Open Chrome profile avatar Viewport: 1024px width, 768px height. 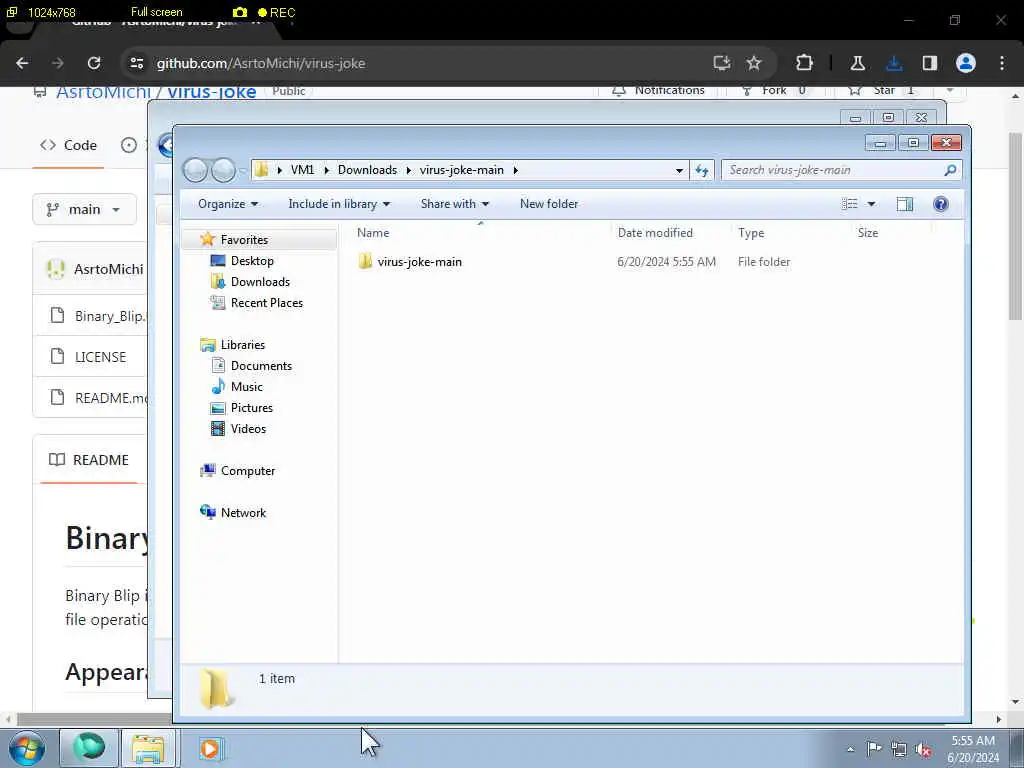pos(966,63)
